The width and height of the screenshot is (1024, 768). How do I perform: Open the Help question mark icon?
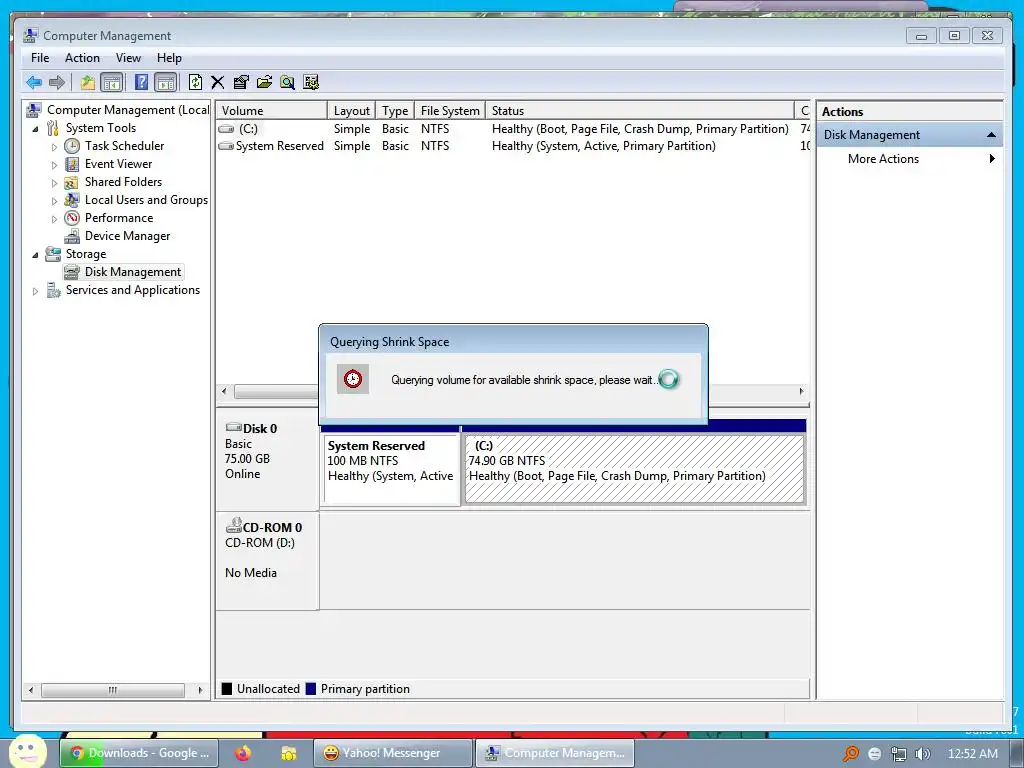(141, 82)
